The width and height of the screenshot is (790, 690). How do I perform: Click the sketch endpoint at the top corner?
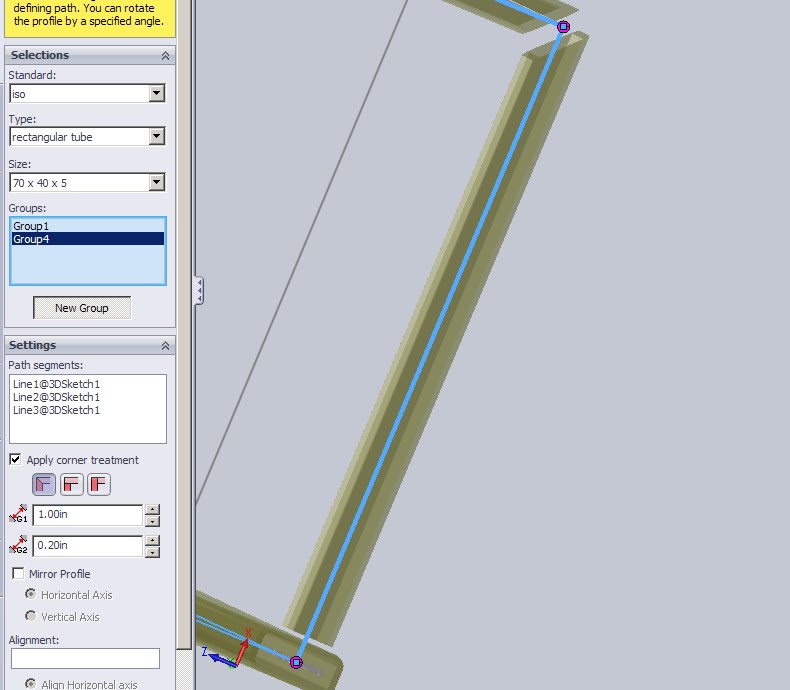[564, 27]
